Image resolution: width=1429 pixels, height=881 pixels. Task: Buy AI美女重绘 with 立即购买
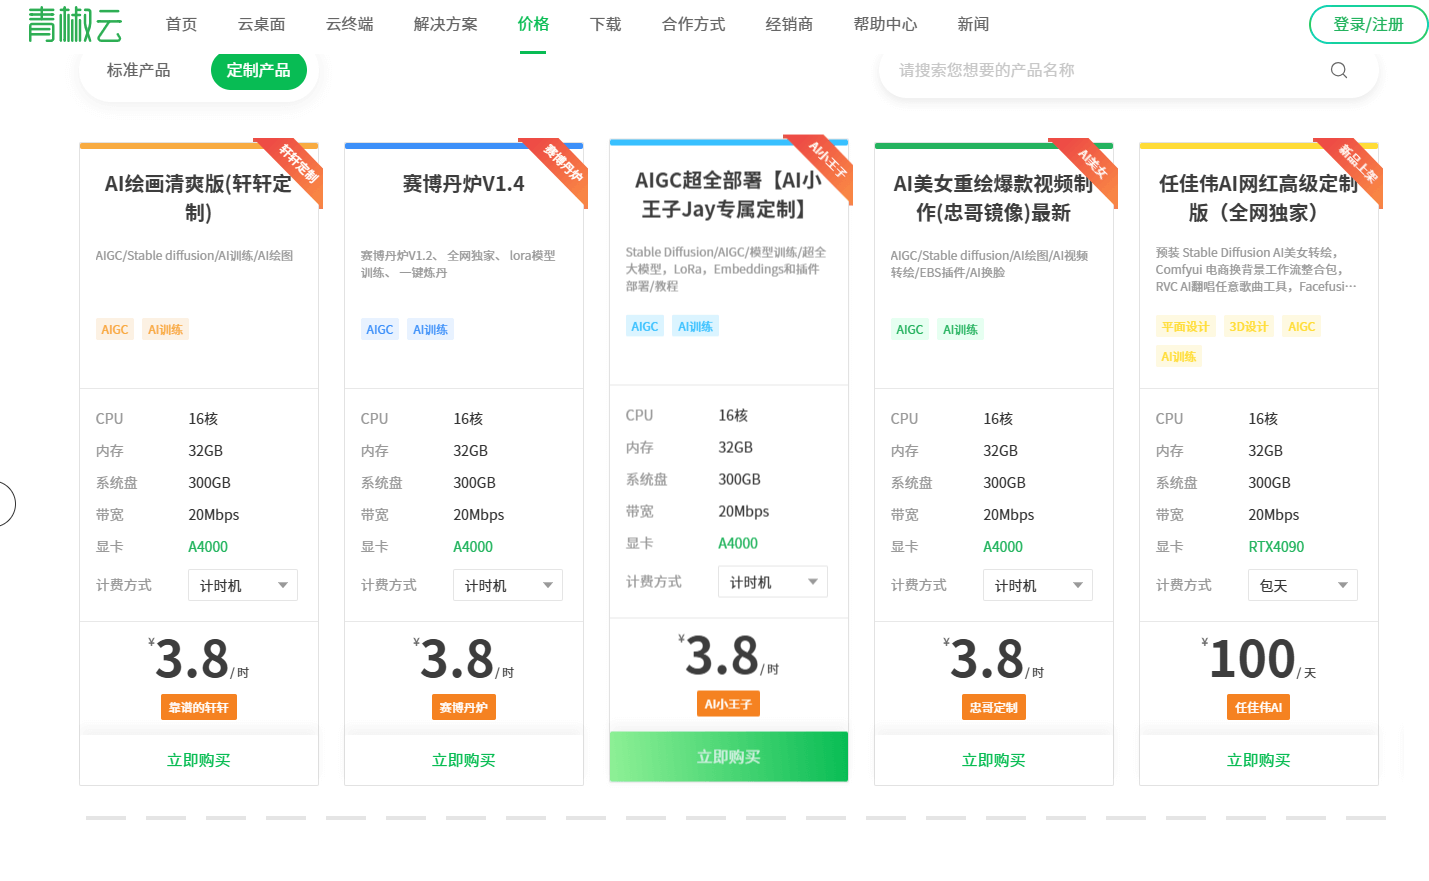pos(994,760)
